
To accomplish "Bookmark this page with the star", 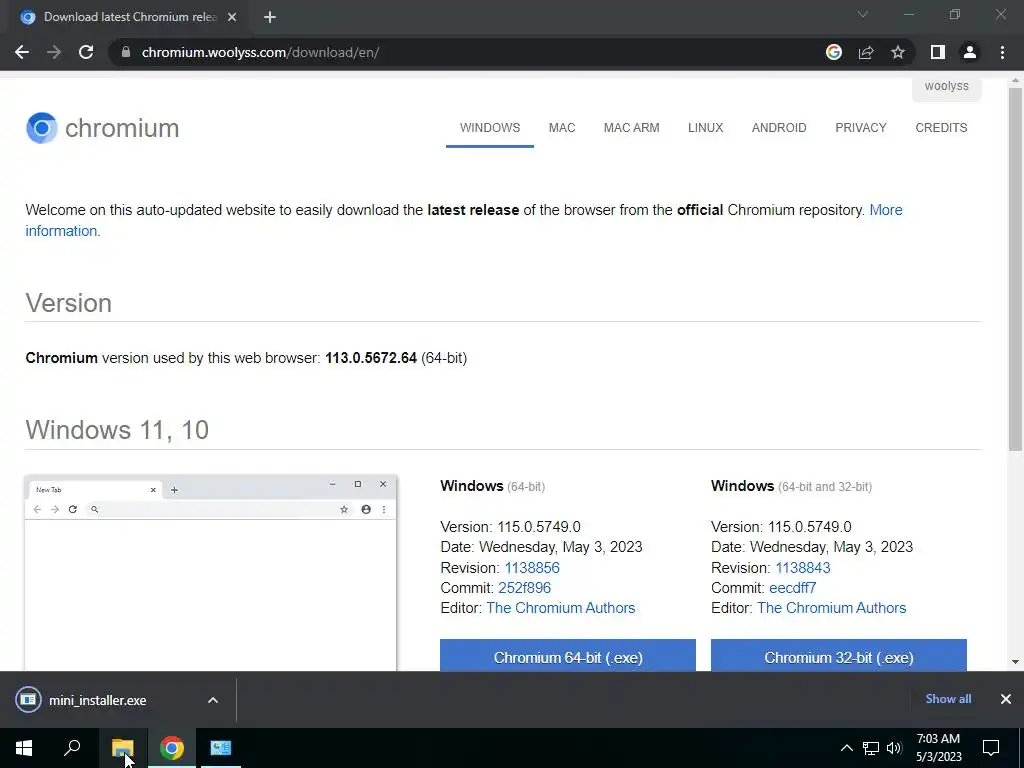I will click(898, 52).
